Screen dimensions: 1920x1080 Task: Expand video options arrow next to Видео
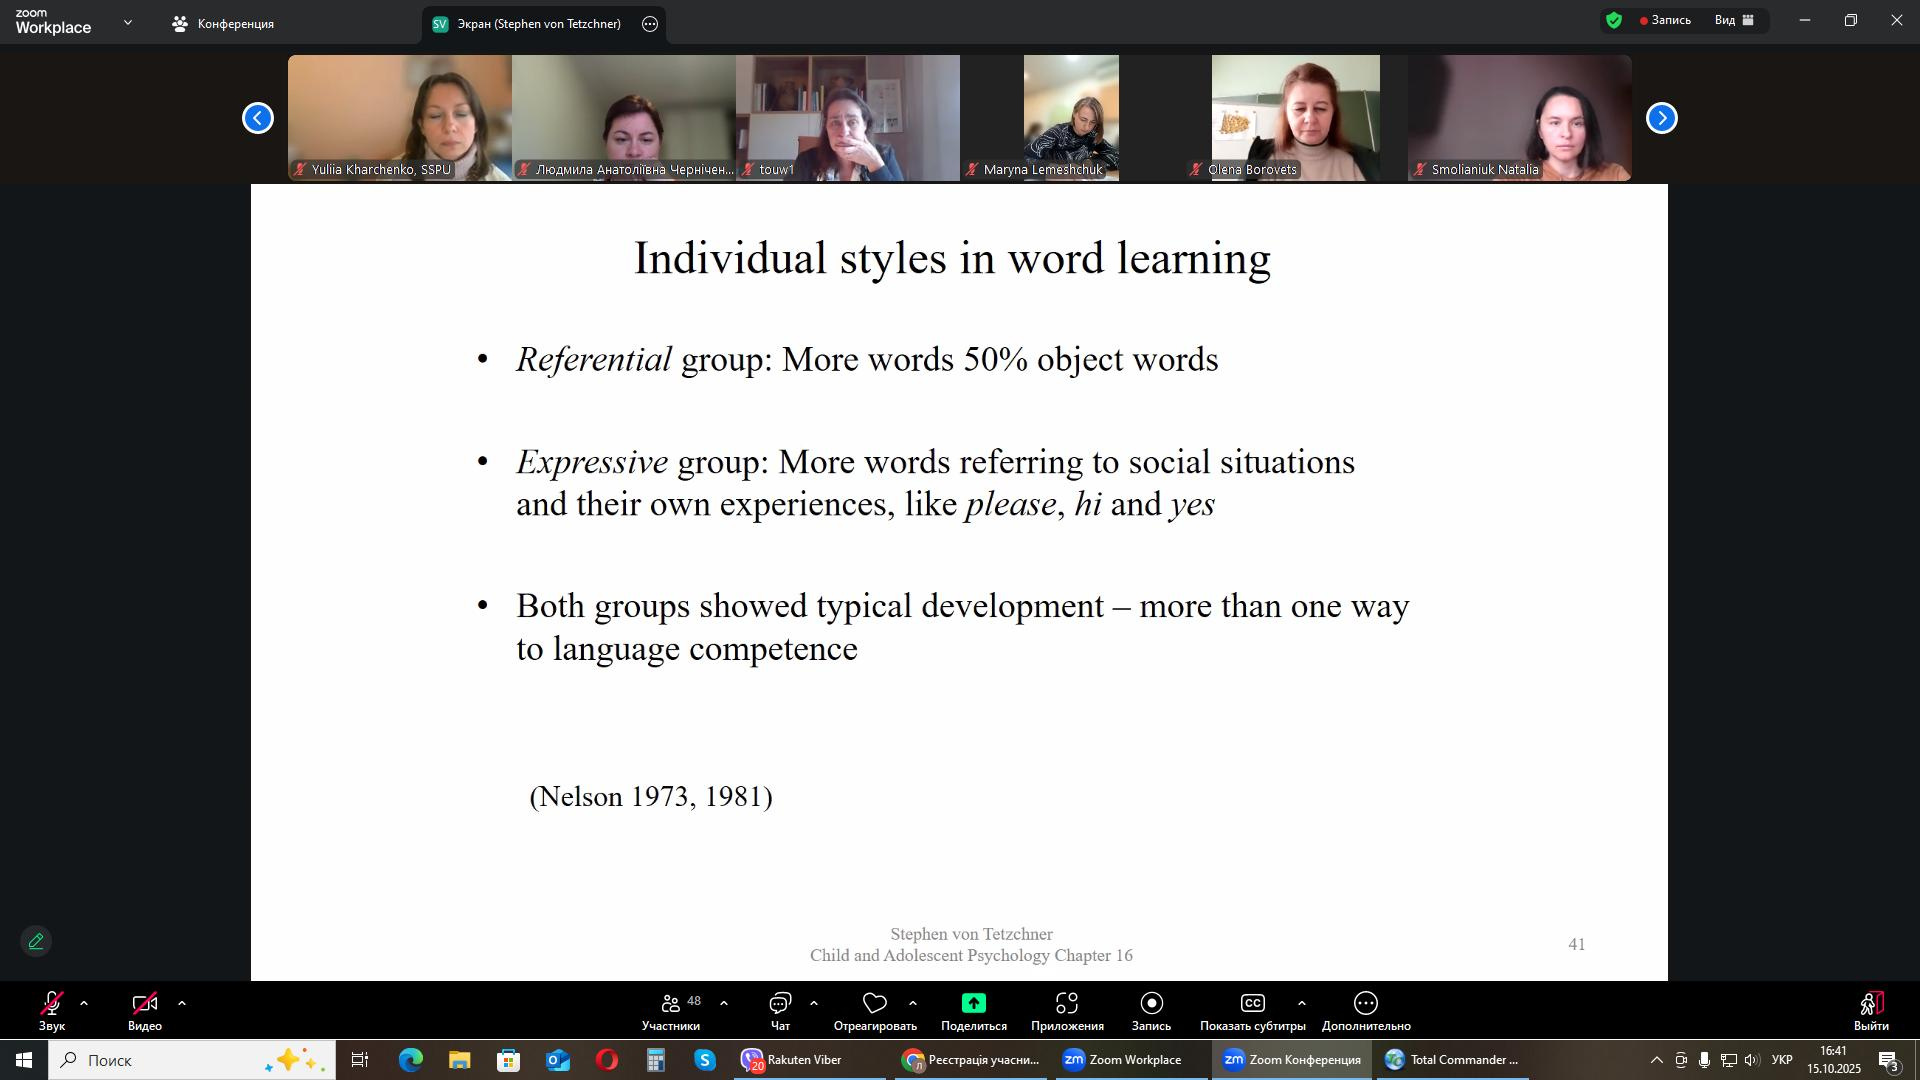click(x=182, y=1003)
